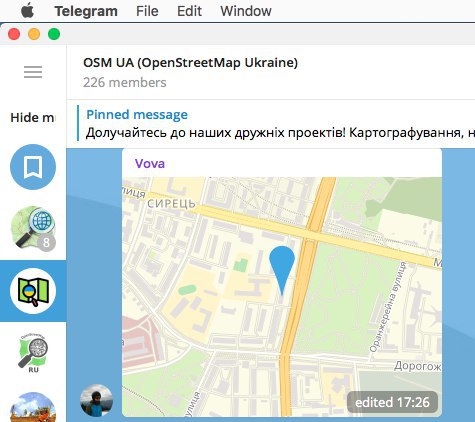This screenshot has width=475, height=422.
Task: Click the 226 members label
Action: click(x=125, y=82)
